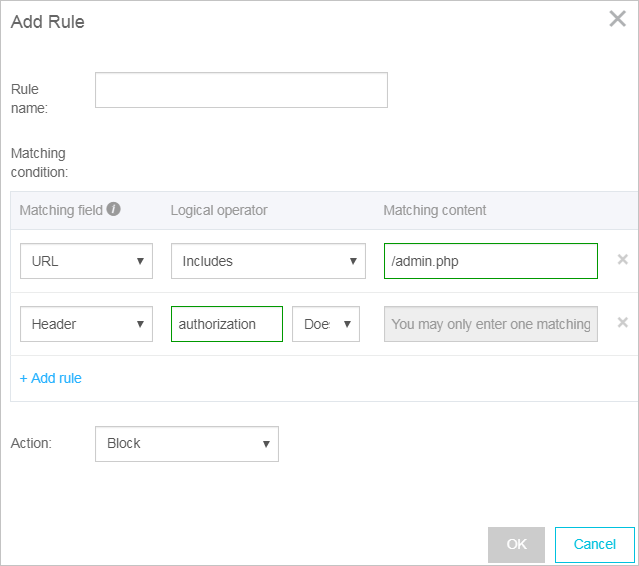The width and height of the screenshot is (639, 566).
Task: Delete the Header matching condition row
Action: tap(622, 323)
